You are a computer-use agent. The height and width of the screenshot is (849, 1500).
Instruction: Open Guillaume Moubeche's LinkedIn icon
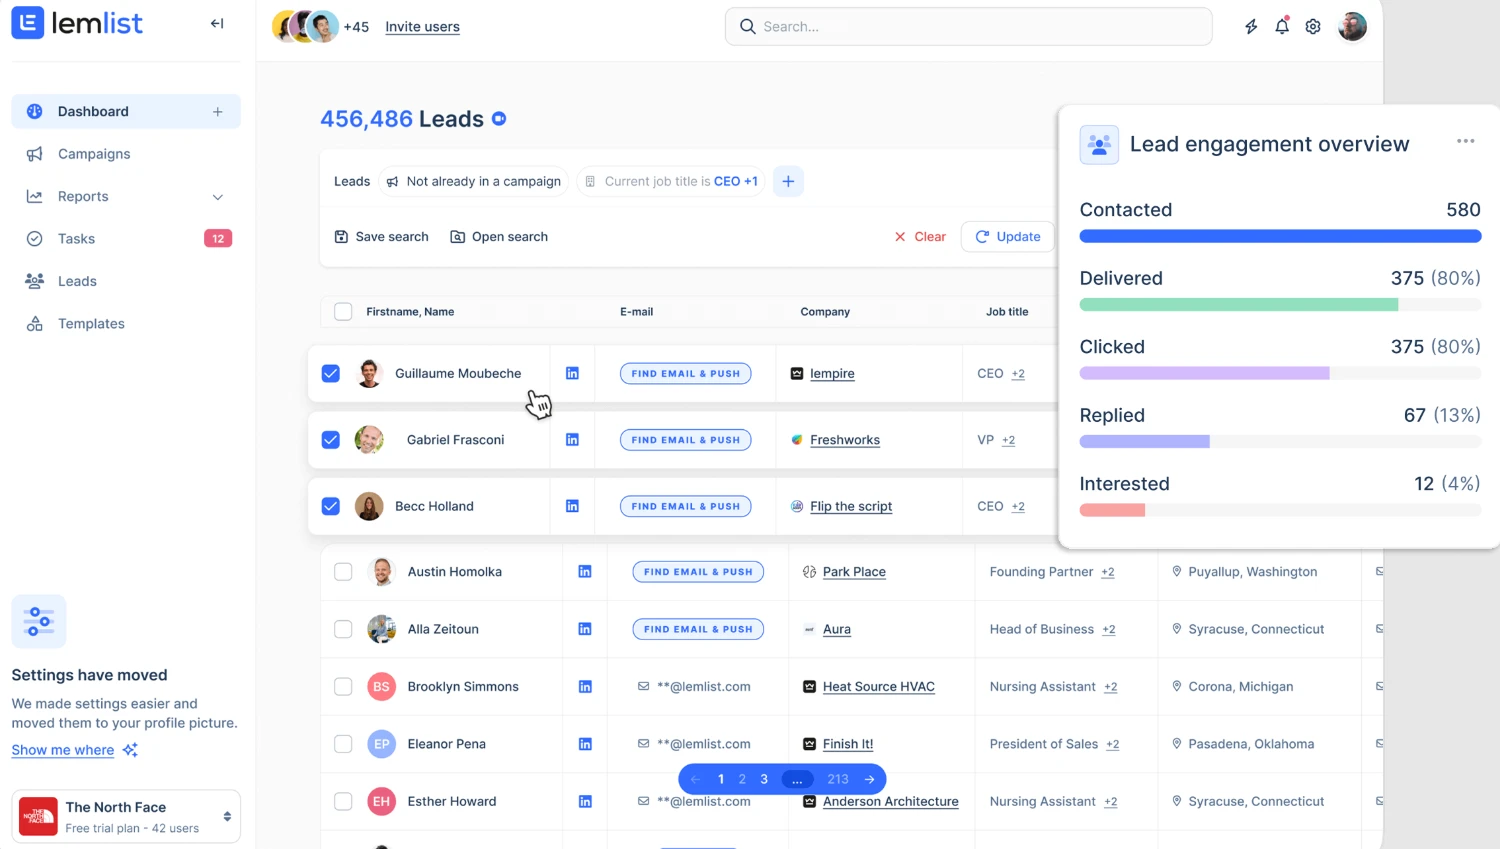(x=572, y=373)
